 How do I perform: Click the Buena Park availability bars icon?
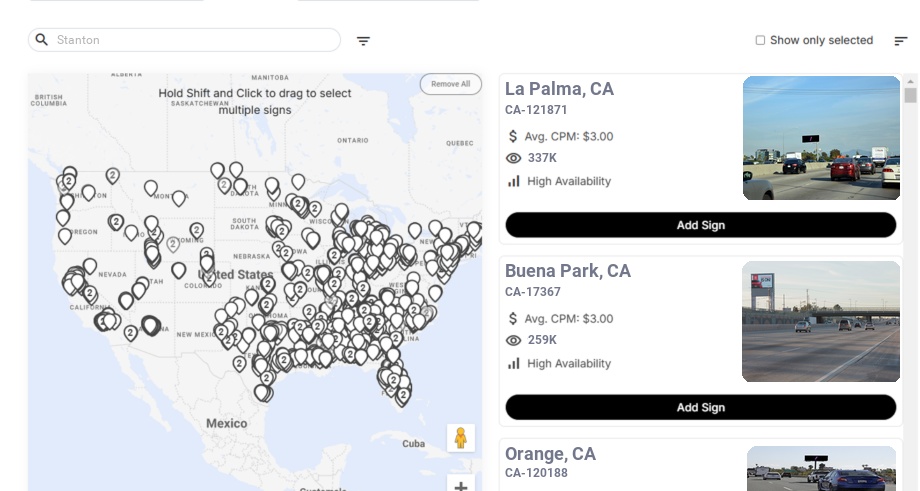click(514, 363)
